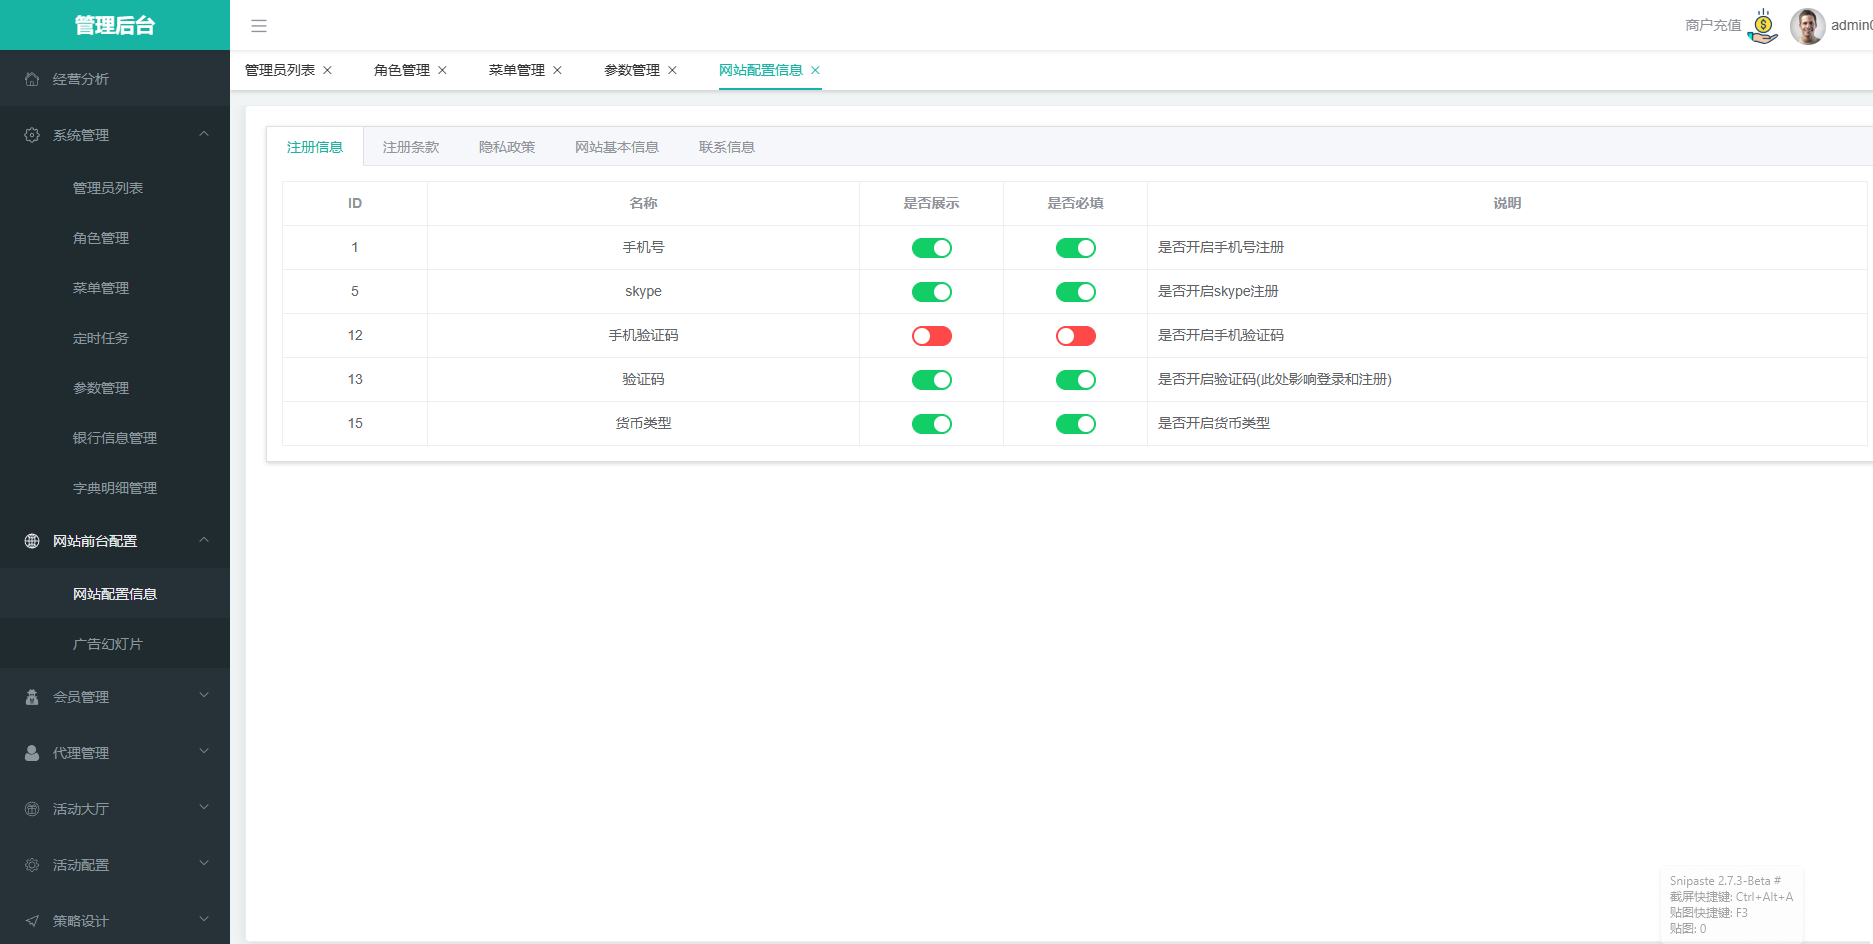Image resolution: width=1873 pixels, height=944 pixels.
Task: Open the admin user avatar
Action: click(x=1807, y=26)
